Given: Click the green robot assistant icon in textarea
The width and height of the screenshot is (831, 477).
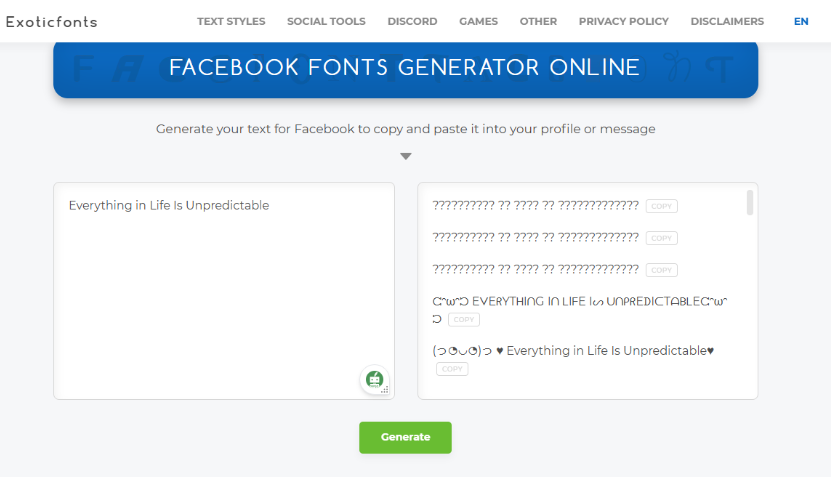Looking at the screenshot, I should point(375,379).
